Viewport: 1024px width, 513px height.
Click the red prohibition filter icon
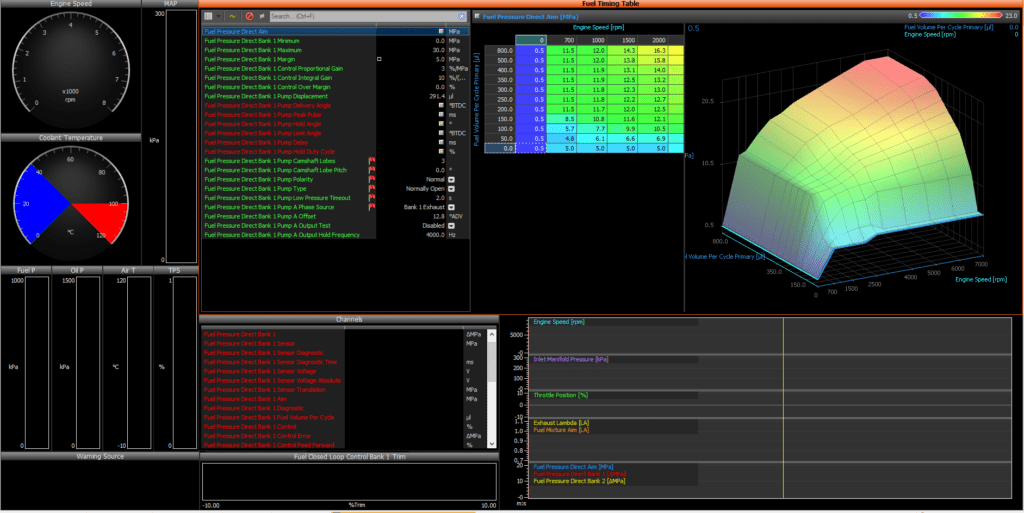[x=249, y=16]
